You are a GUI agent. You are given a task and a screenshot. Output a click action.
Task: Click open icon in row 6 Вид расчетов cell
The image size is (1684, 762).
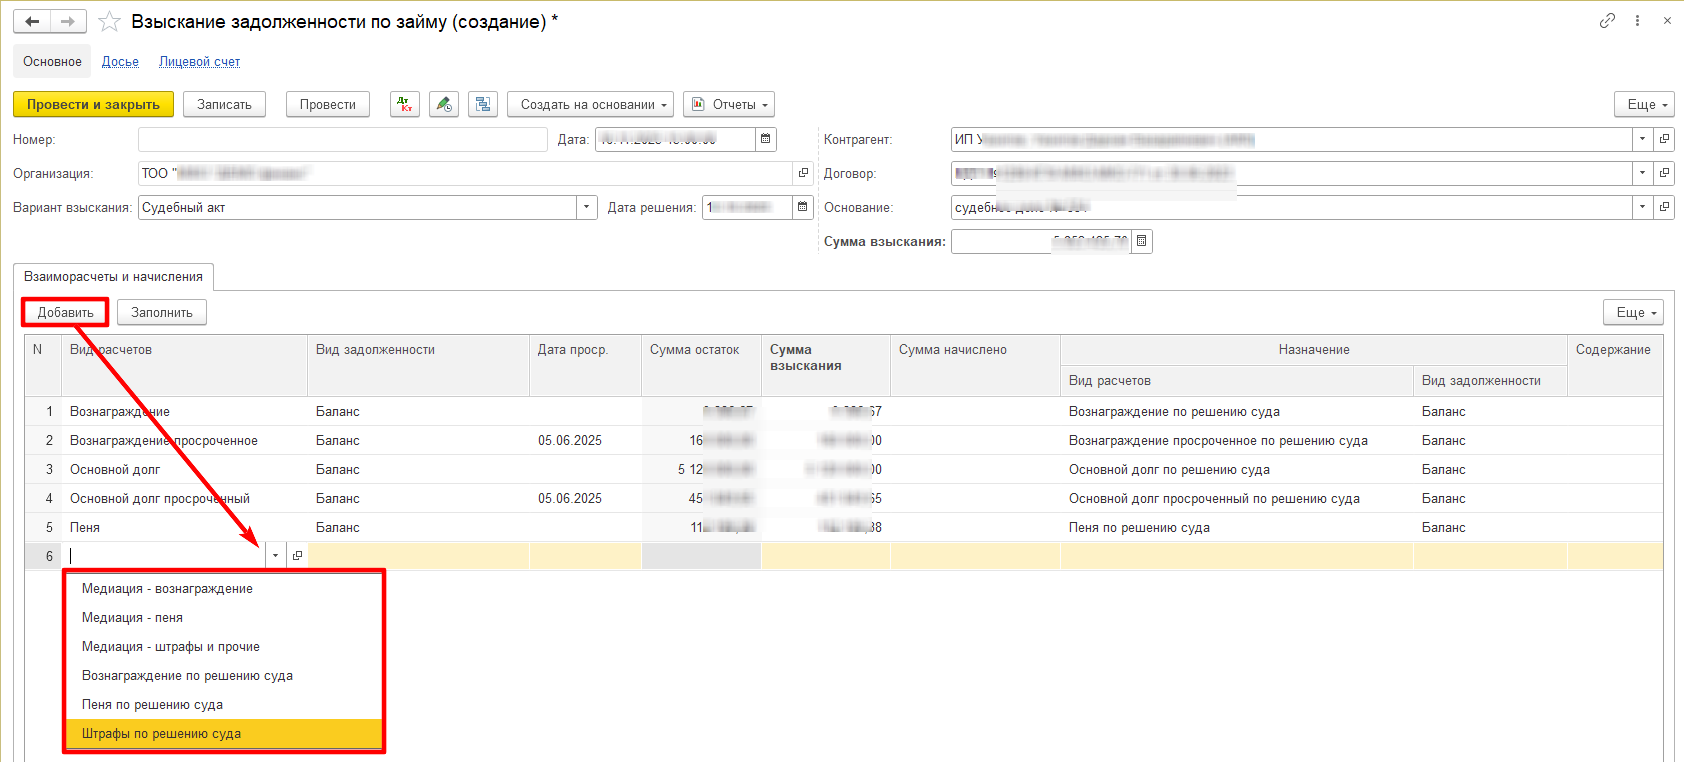tap(297, 555)
